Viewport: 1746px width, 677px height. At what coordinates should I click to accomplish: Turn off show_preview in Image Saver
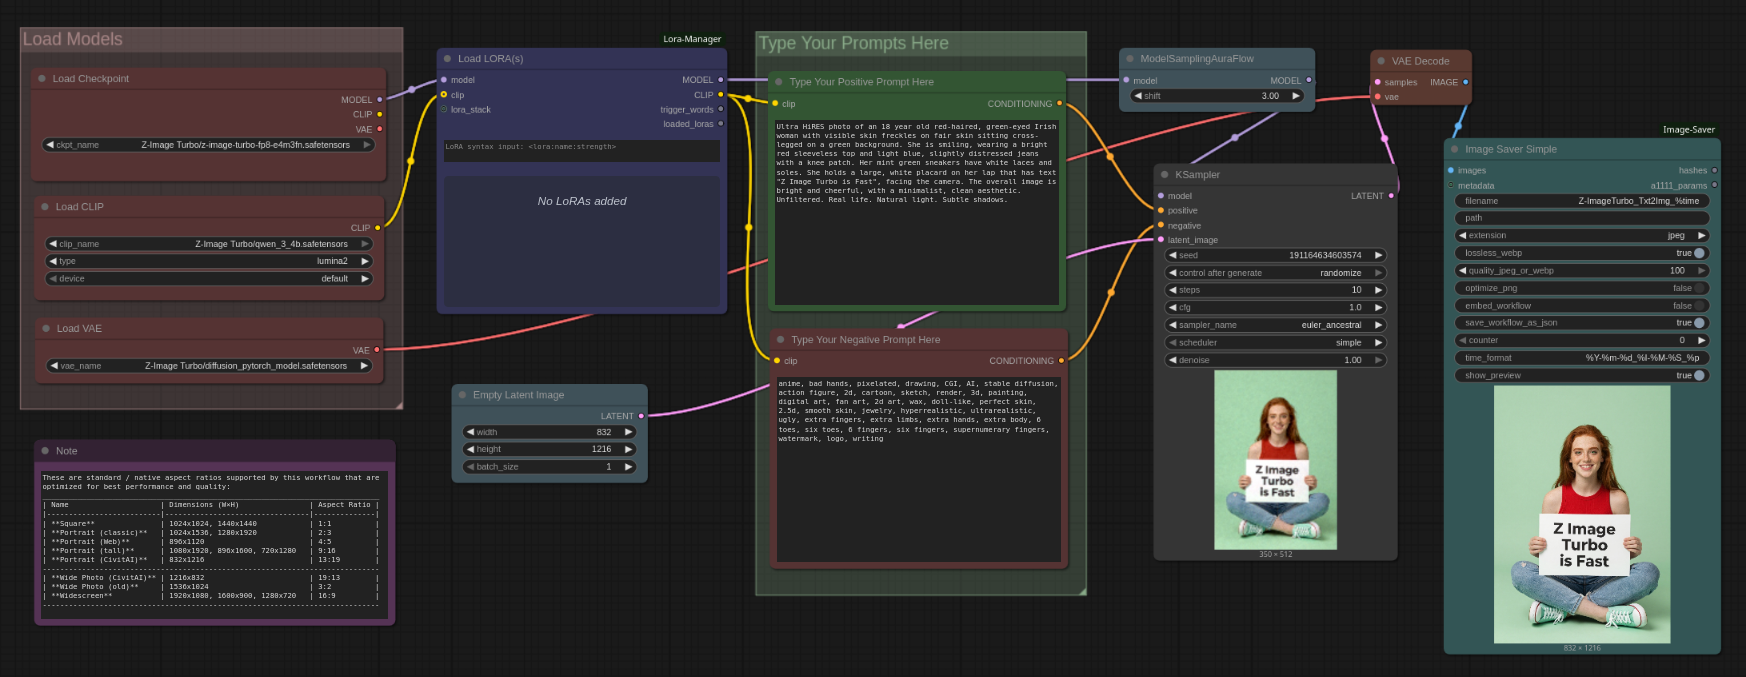[1698, 376]
